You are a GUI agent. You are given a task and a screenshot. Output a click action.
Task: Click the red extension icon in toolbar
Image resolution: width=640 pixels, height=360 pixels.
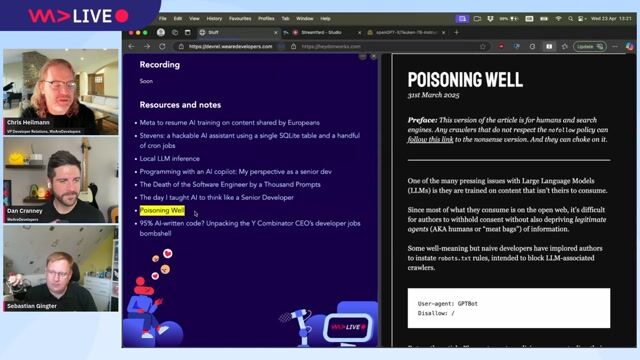pyautogui.click(x=501, y=47)
